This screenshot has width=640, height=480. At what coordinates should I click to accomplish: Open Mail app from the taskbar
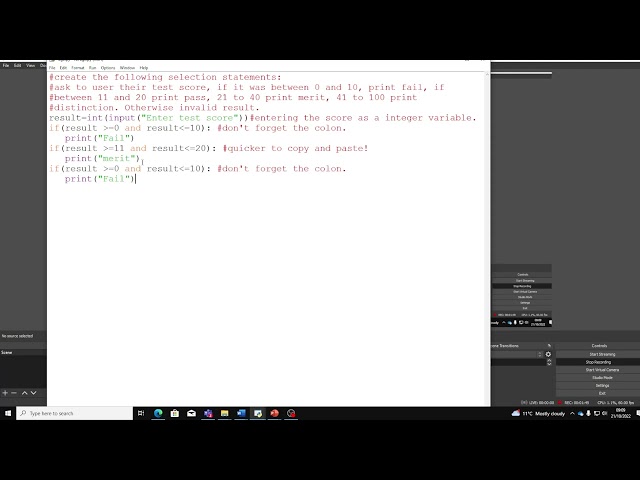coord(191,413)
